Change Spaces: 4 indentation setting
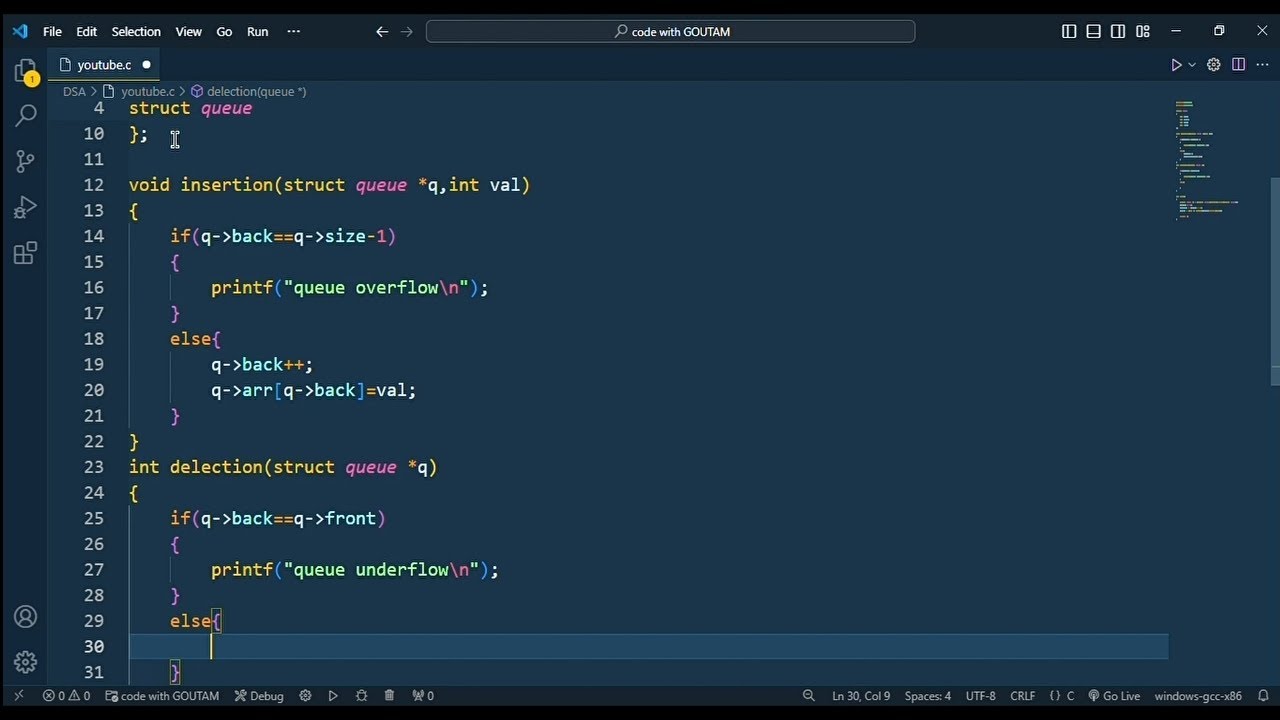 tap(928, 696)
